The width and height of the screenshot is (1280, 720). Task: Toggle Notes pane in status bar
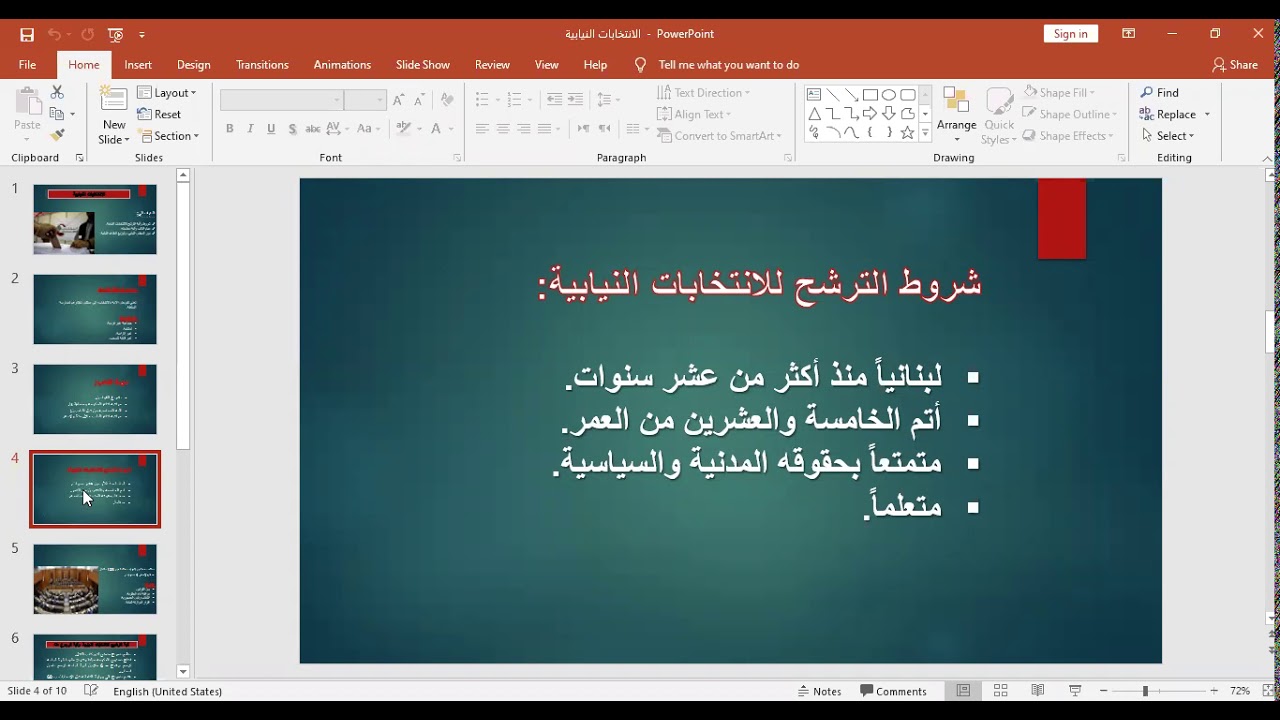coord(820,691)
